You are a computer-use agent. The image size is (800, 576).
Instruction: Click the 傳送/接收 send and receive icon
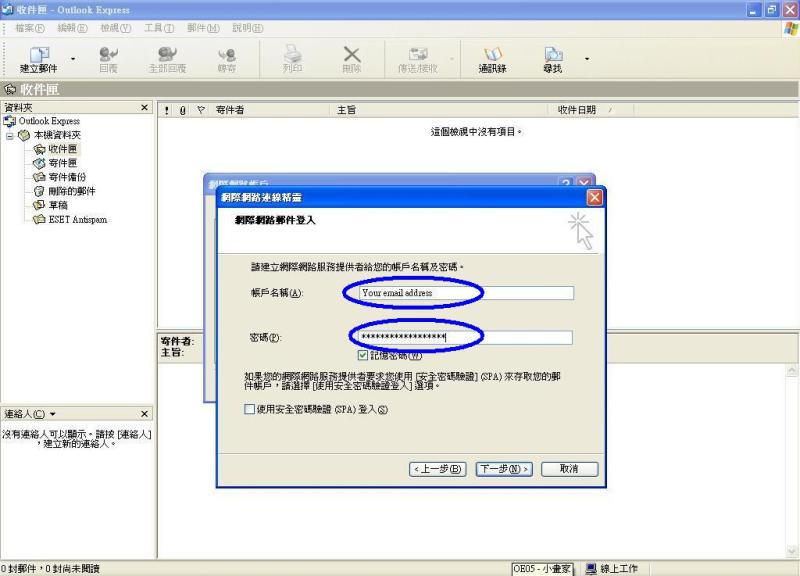point(418,59)
